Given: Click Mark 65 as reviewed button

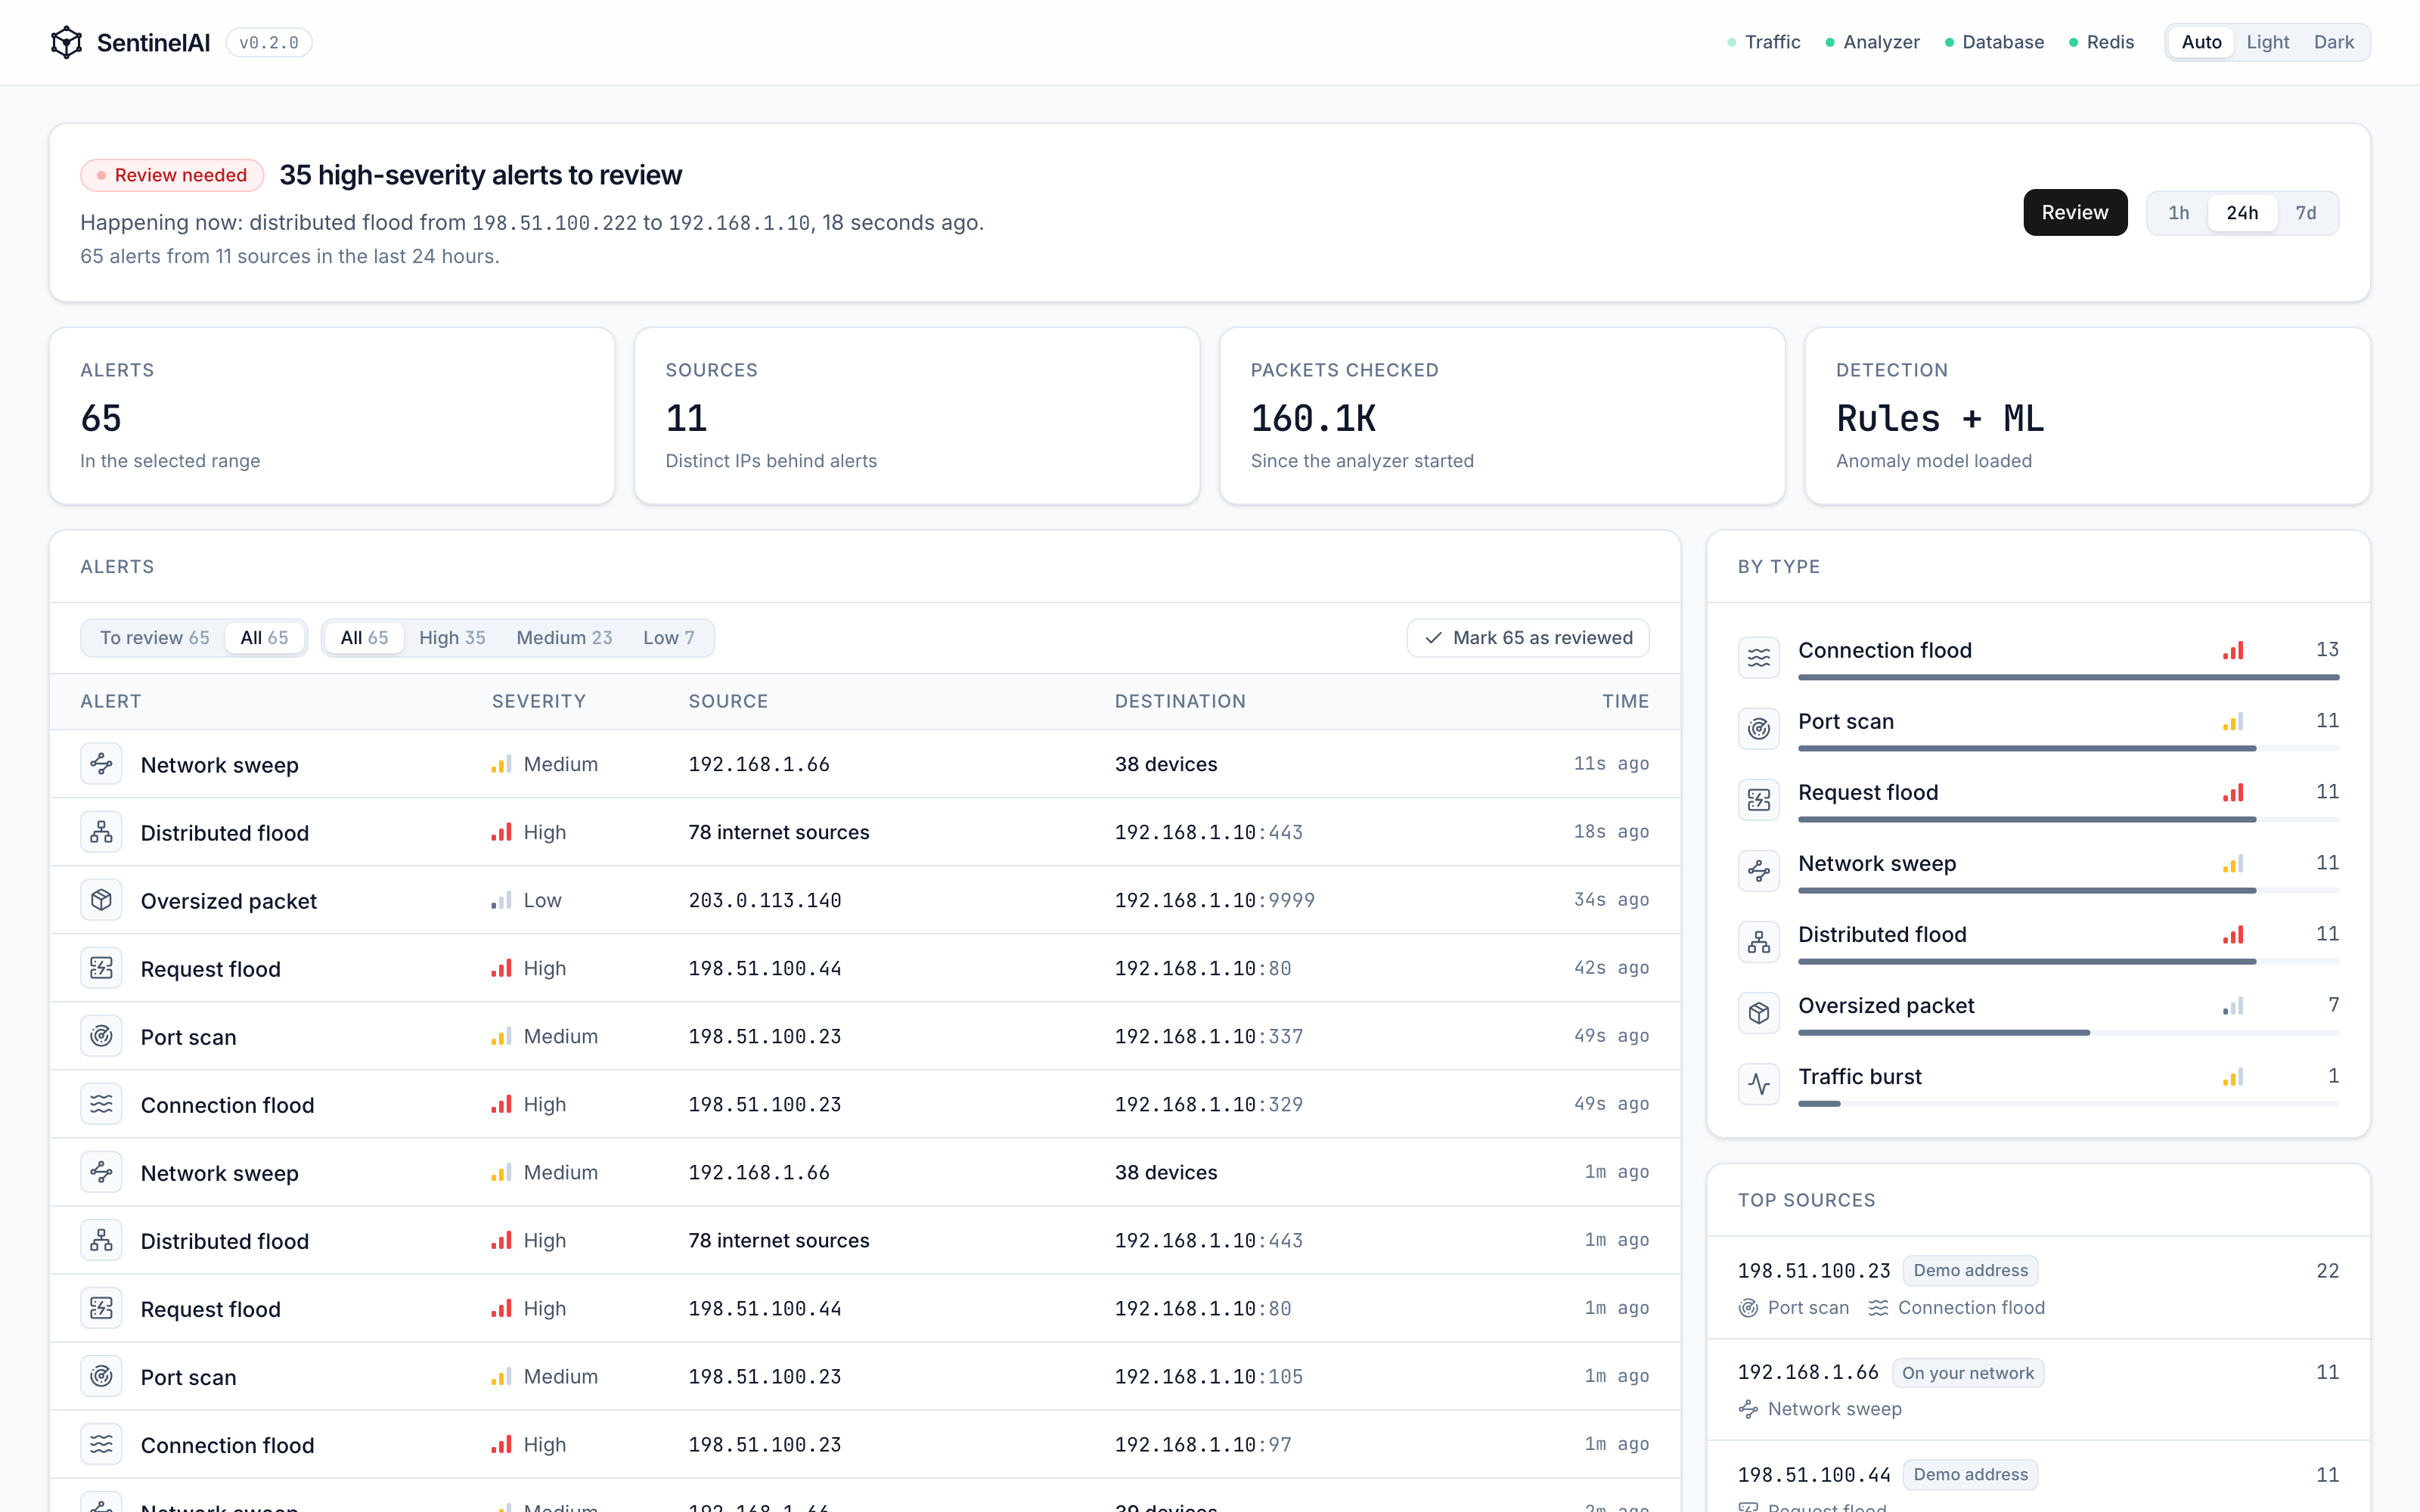Looking at the screenshot, I should pyautogui.click(x=1528, y=638).
